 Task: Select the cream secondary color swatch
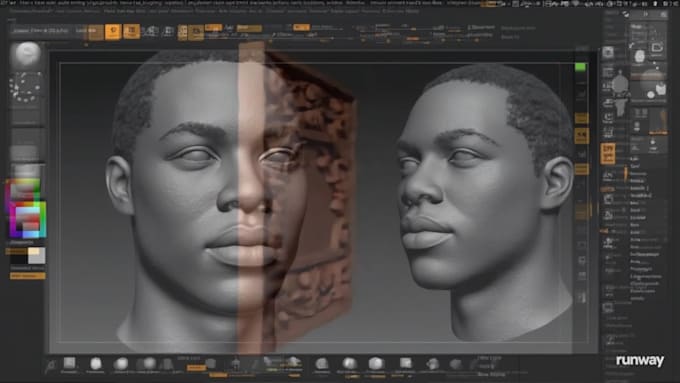[36, 255]
